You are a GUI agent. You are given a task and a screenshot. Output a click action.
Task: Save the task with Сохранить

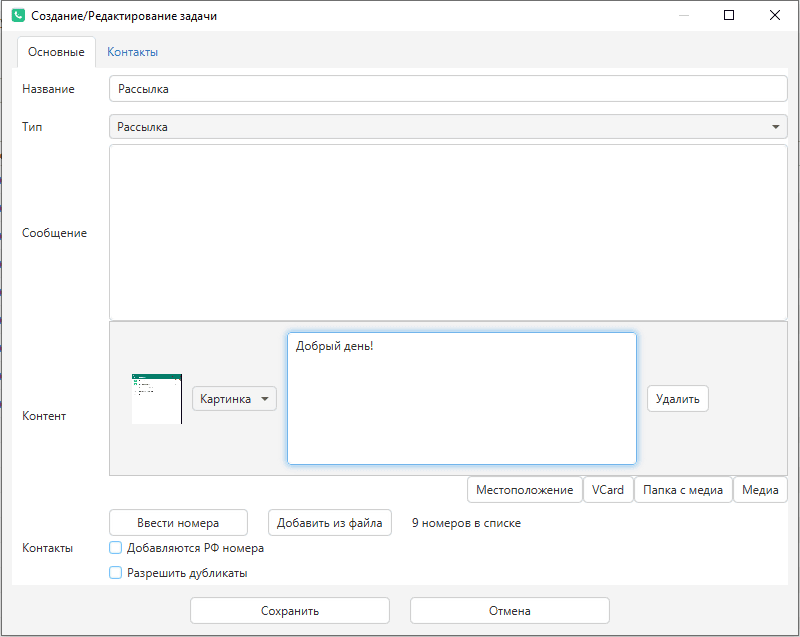pyautogui.click(x=290, y=610)
